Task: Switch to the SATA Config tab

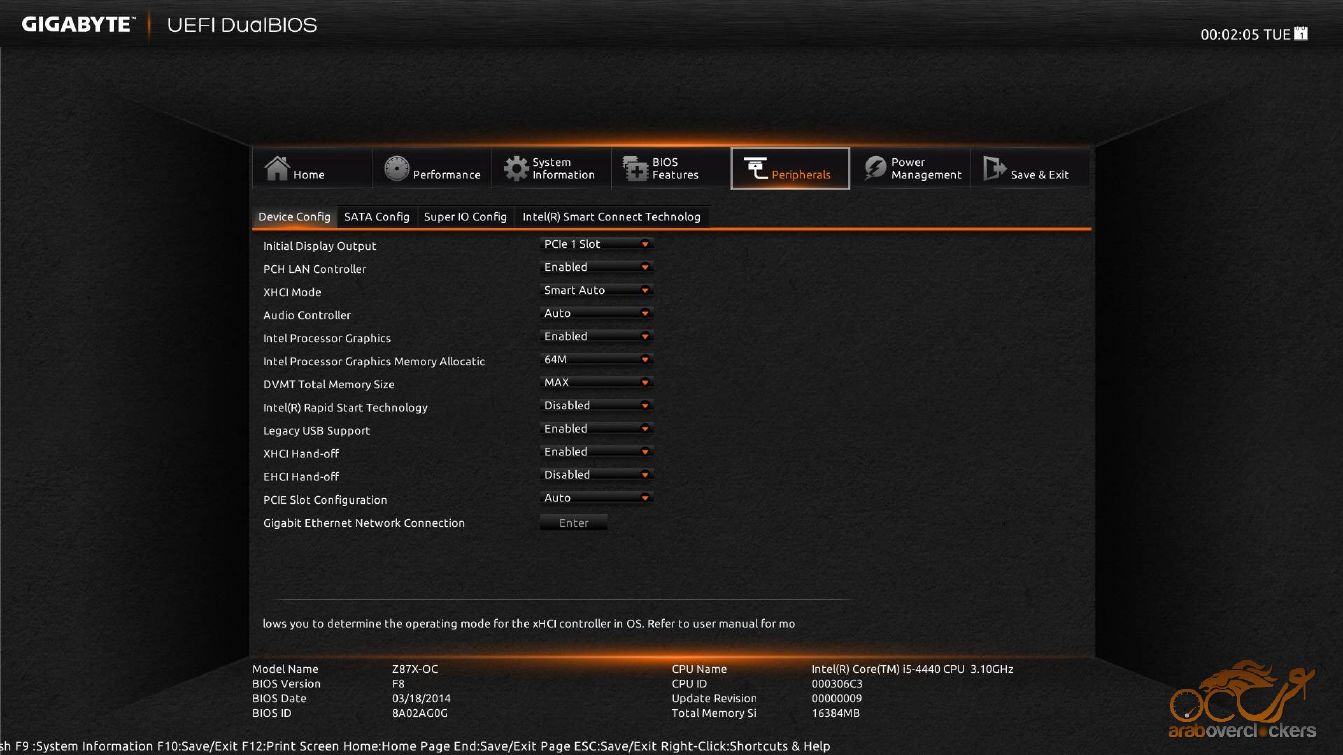Action: [376, 217]
